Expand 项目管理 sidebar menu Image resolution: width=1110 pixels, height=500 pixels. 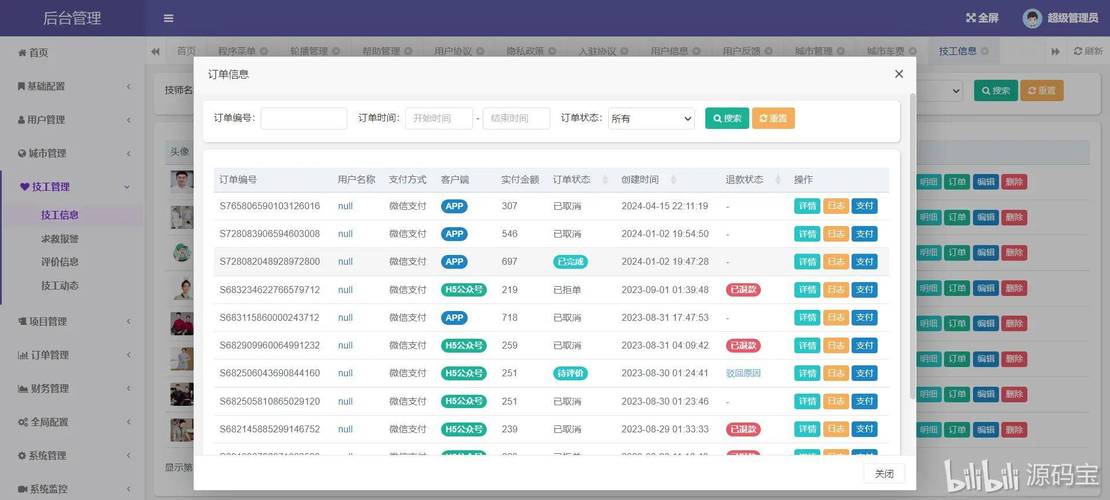[71, 322]
